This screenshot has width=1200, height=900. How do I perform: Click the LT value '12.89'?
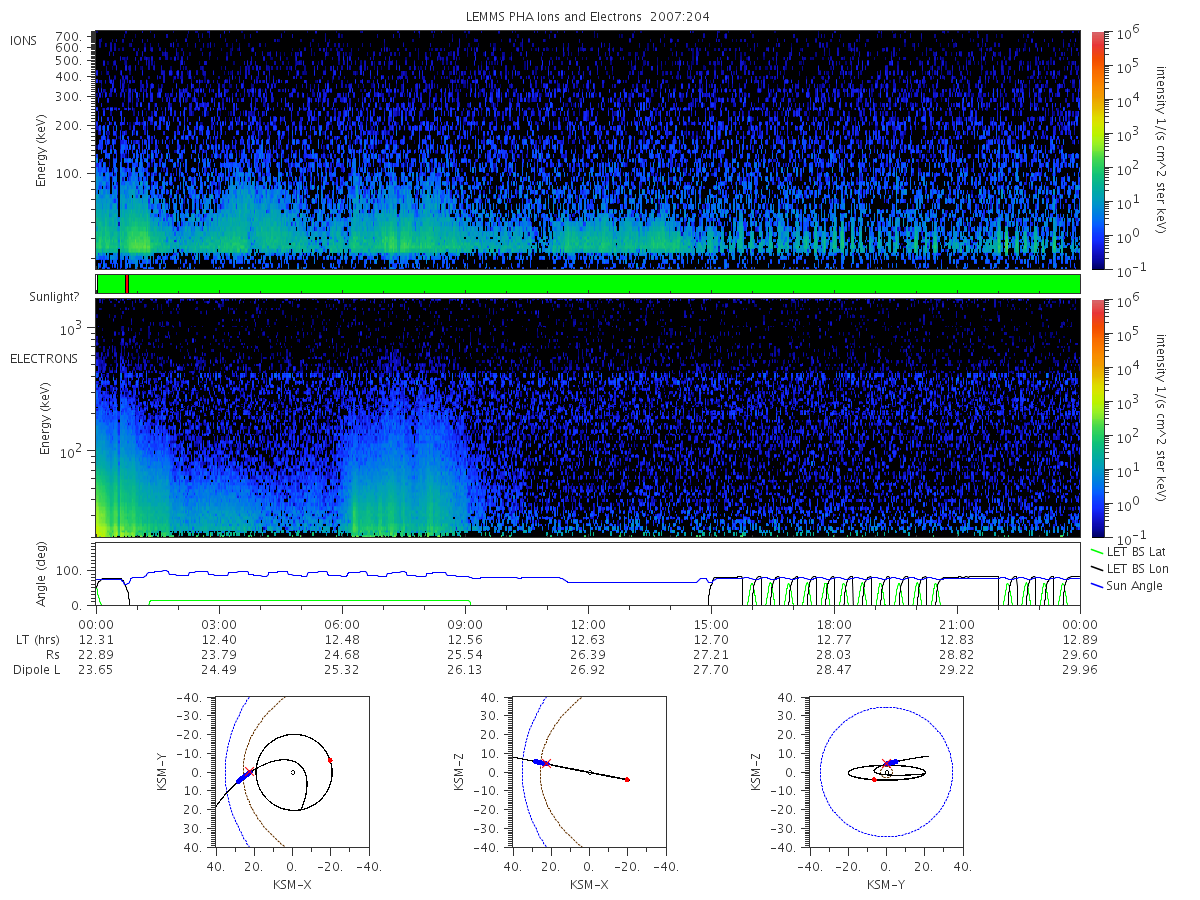(x=1080, y=640)
